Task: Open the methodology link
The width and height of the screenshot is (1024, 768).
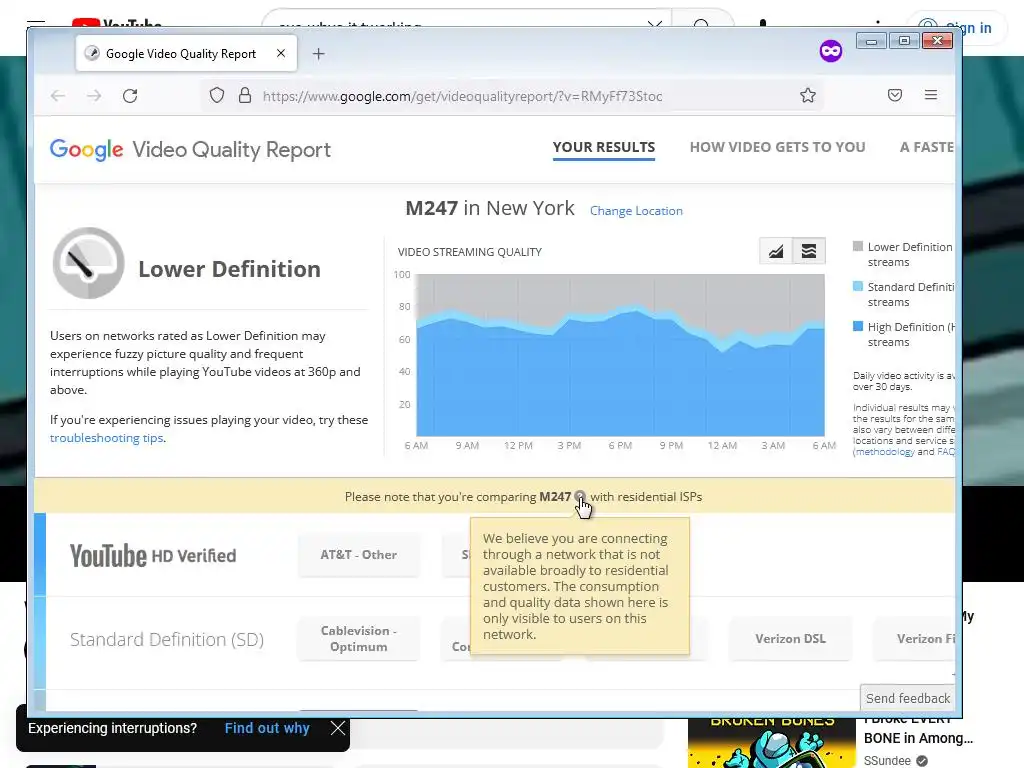Action: [885, 452]
